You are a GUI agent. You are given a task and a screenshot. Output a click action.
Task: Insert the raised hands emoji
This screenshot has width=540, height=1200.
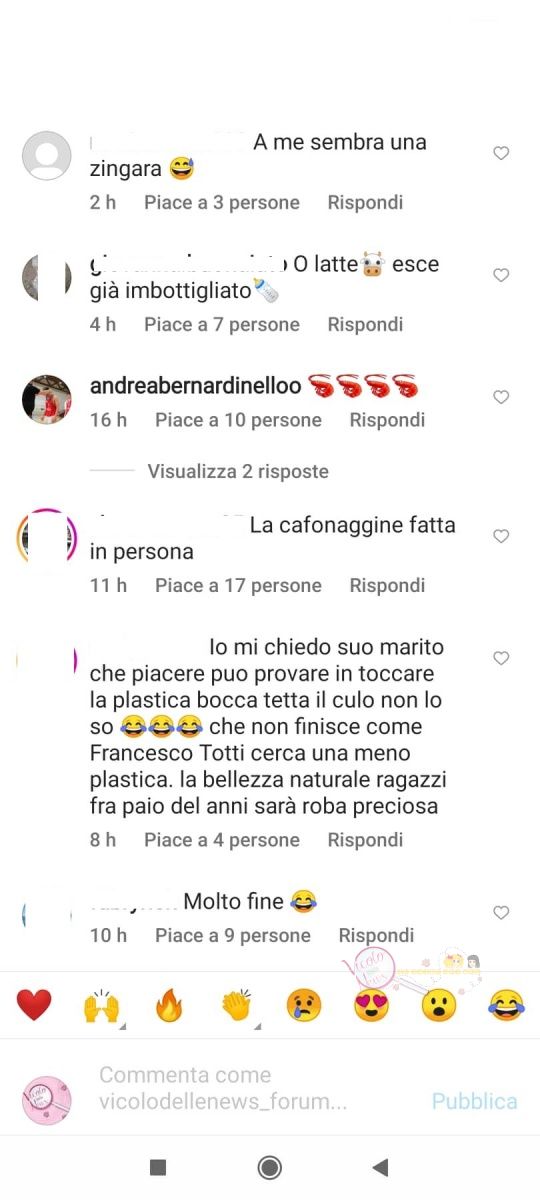(x=101, y=1005)
